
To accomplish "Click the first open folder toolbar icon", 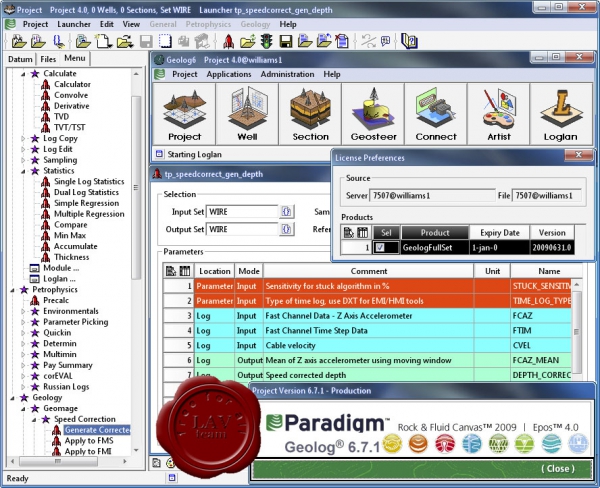I will coord(18,41).
